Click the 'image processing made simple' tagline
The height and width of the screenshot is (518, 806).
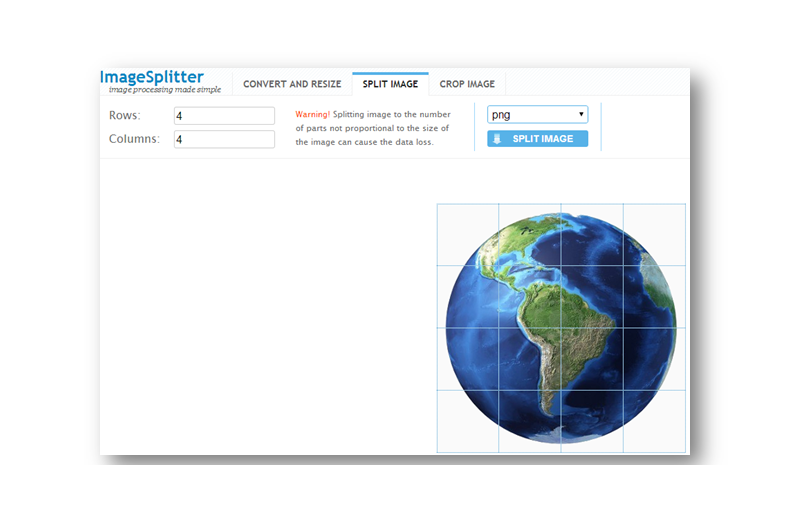click(164, 89)
